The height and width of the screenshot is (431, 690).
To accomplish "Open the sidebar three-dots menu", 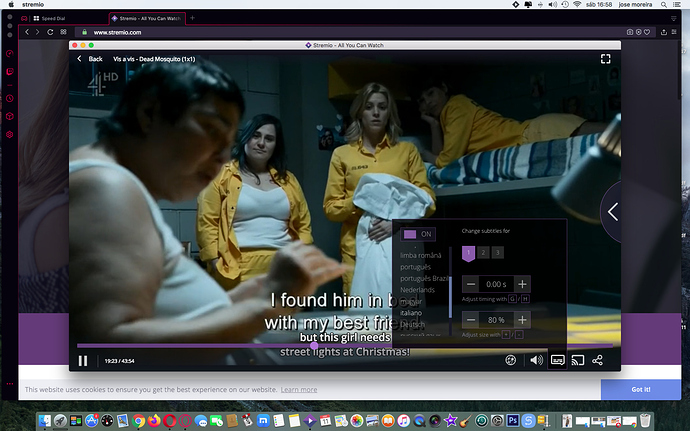I will 10,384.
